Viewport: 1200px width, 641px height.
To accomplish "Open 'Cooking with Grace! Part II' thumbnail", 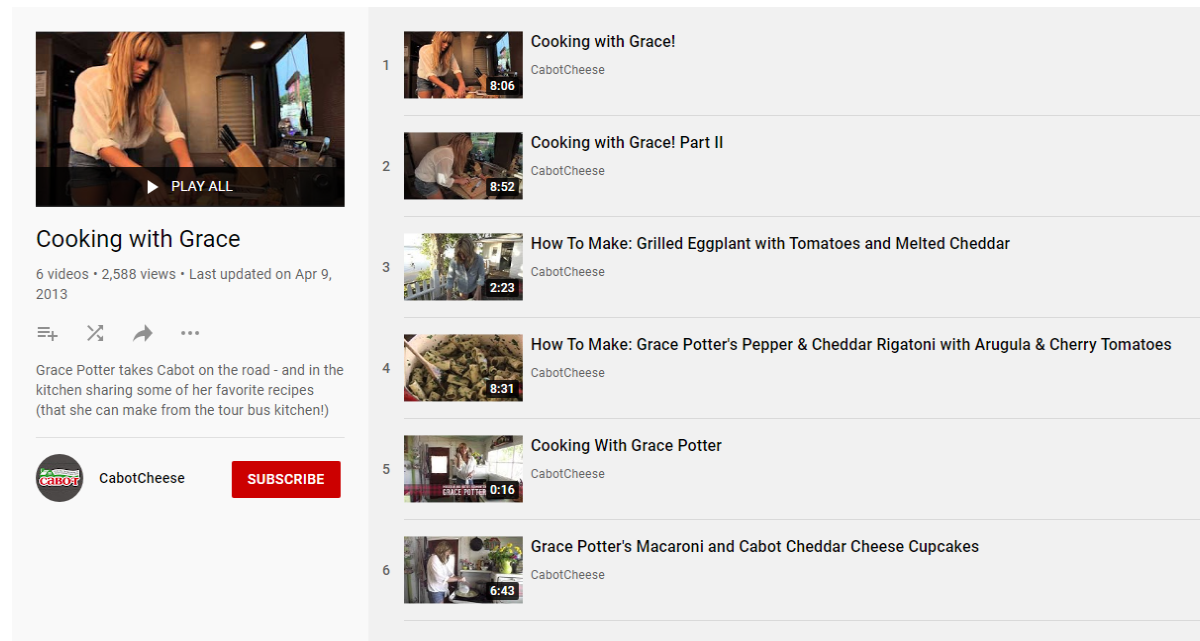I will tap(463, 166).
